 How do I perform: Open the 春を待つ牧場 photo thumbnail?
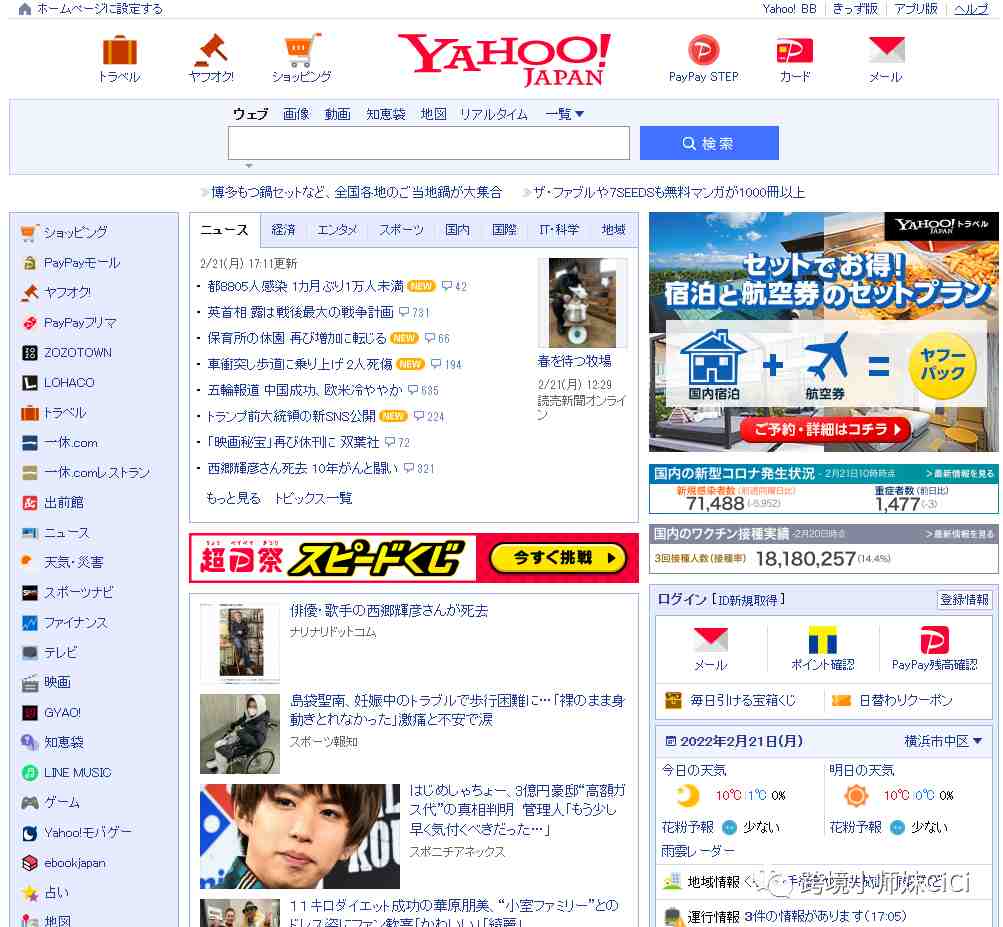coord(582,303)
